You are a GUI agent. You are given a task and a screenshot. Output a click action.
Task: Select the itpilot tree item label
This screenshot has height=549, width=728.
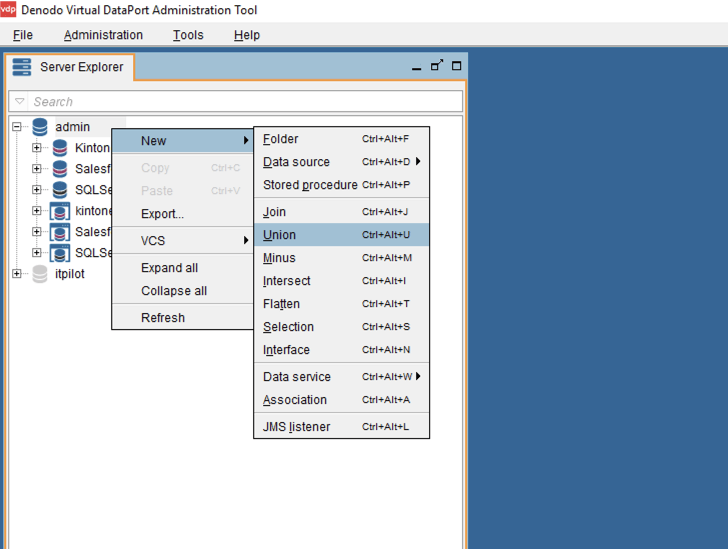click(x=70, y=274)
